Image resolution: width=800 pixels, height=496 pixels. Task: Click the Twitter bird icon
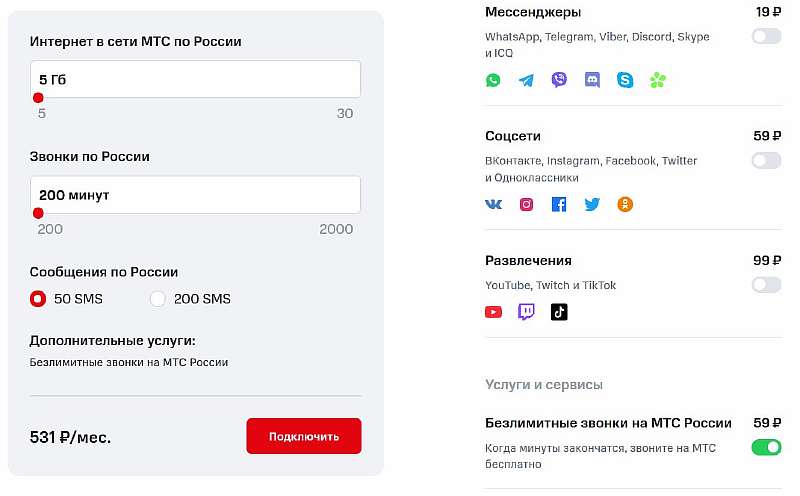coord(592,204)
